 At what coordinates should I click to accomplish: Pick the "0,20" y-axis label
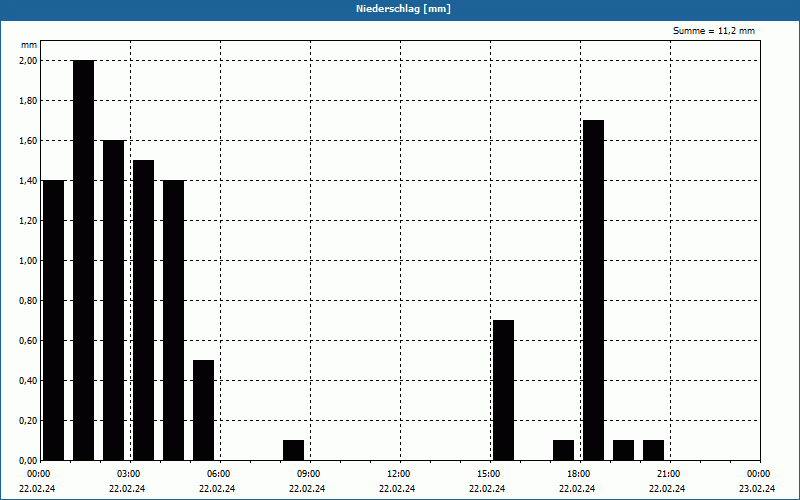click(x=29, y=420)
